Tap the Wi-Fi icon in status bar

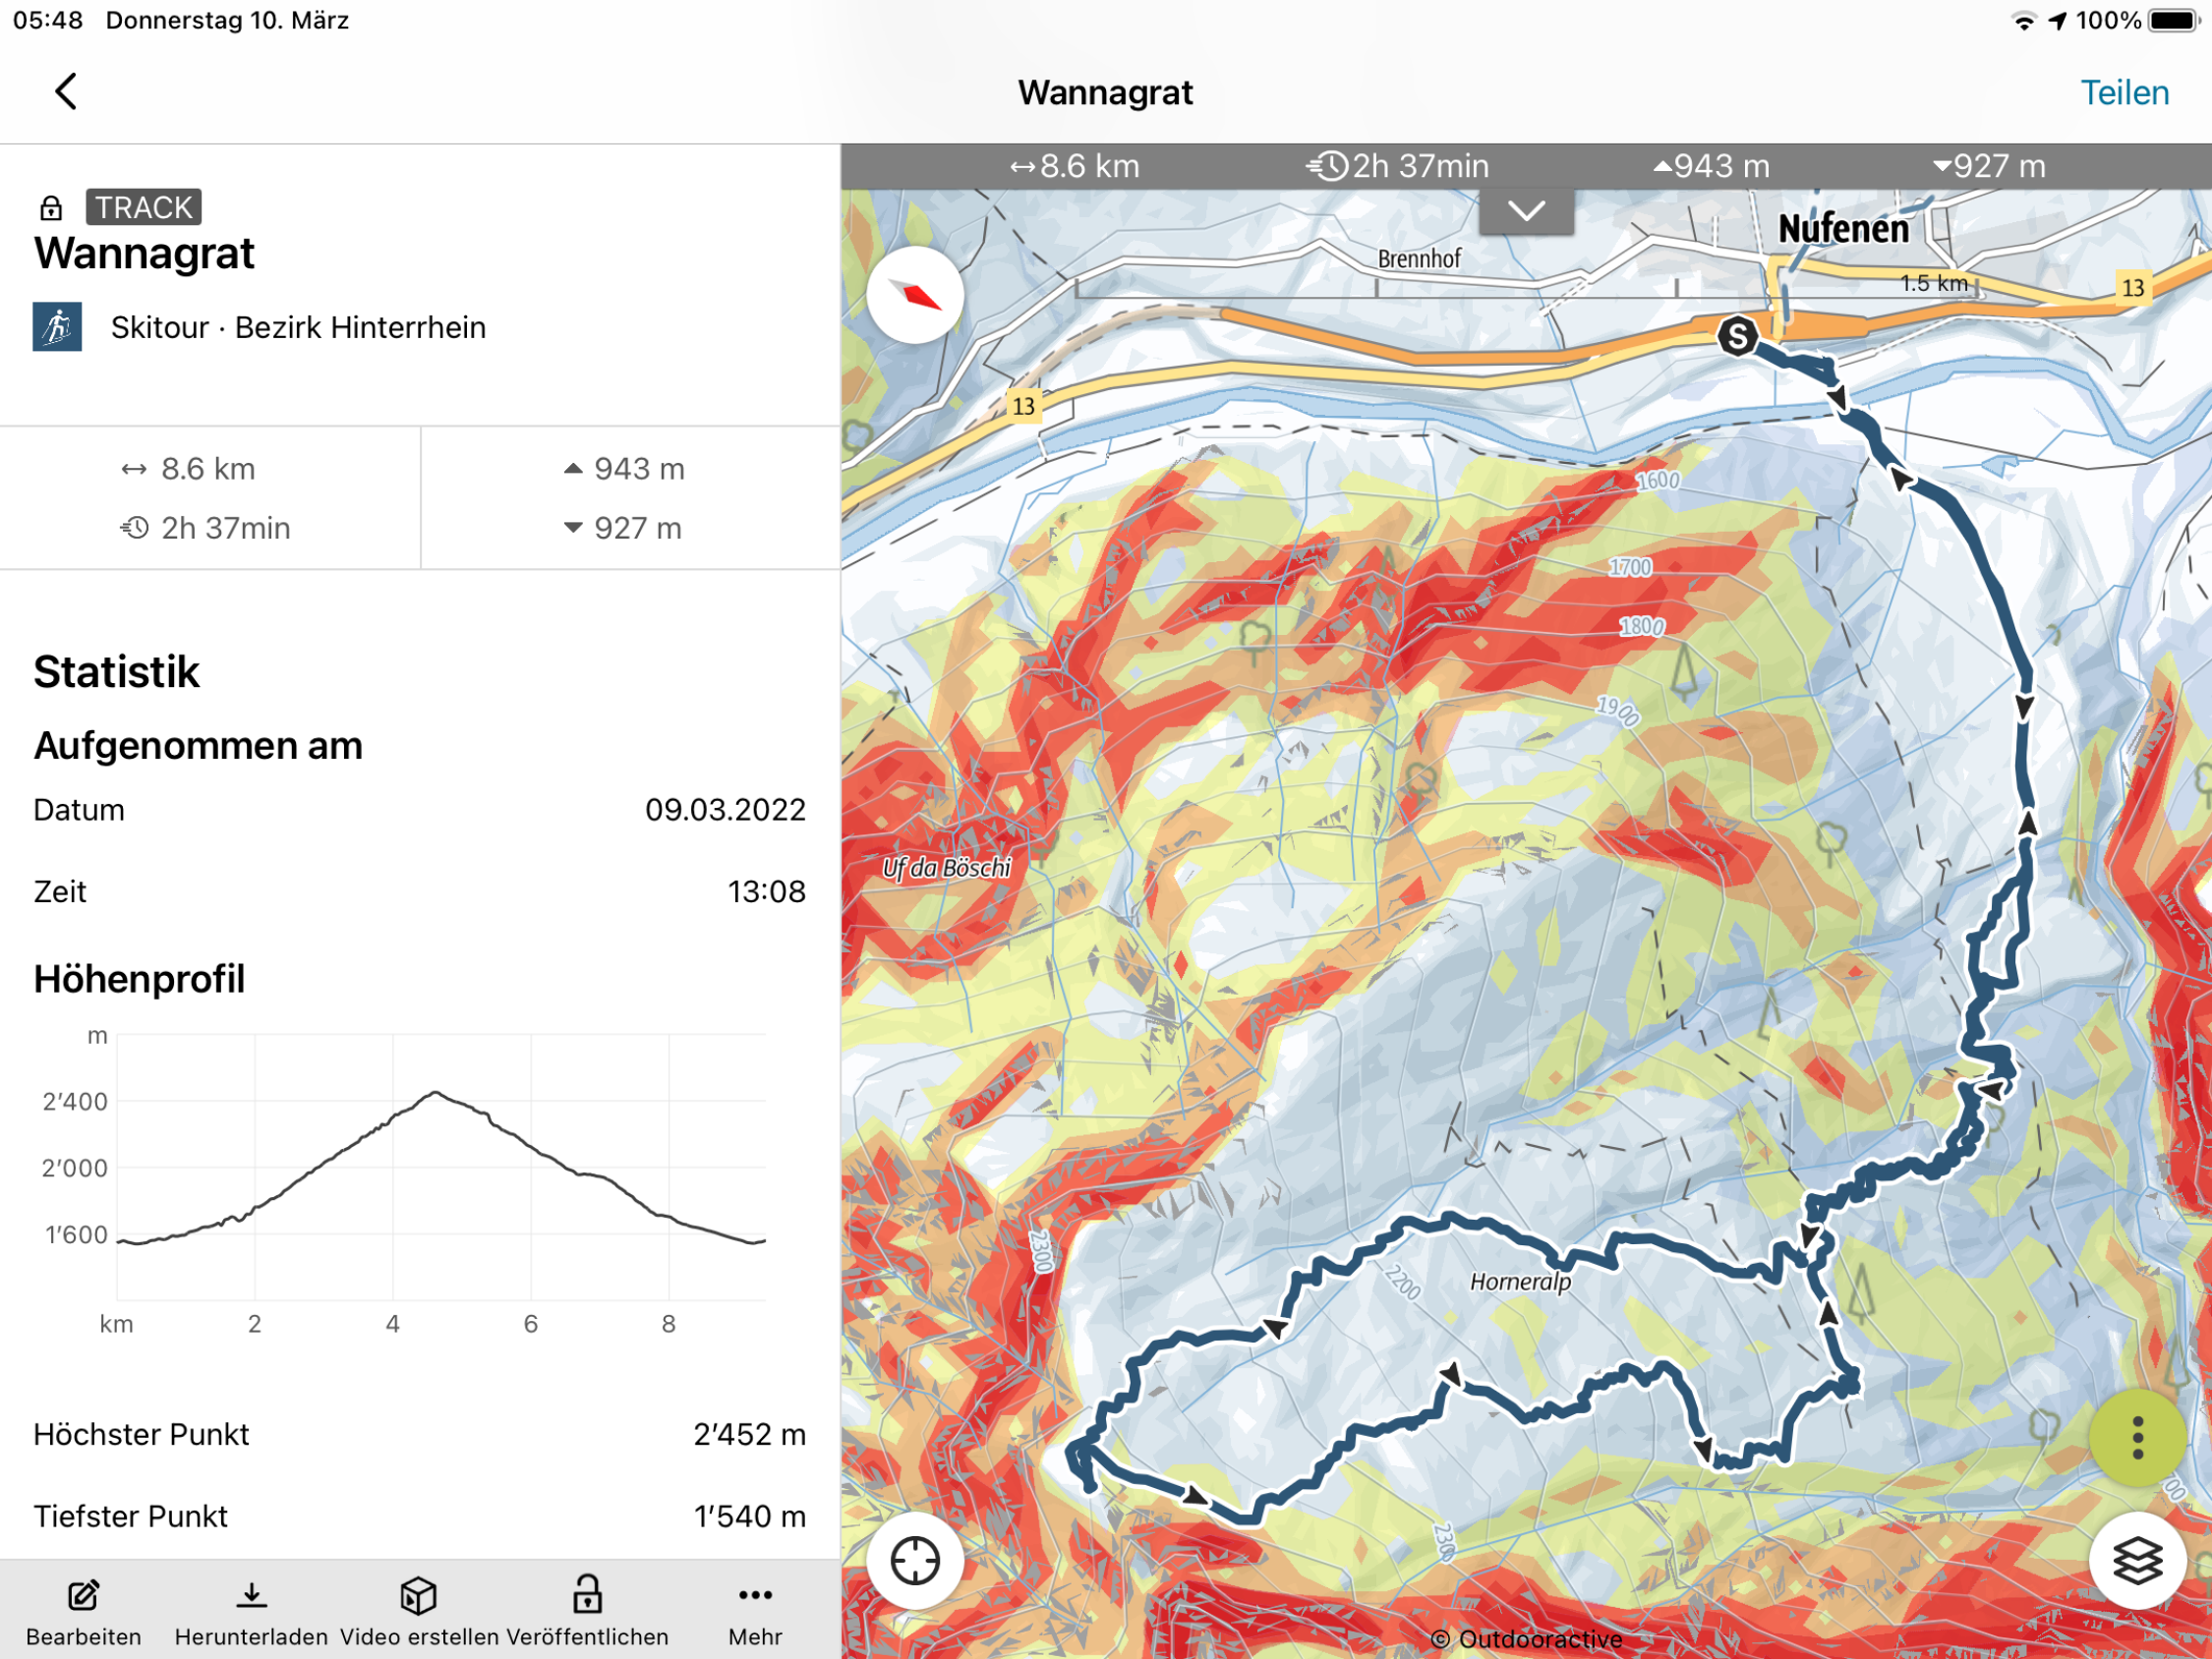point(2025,21)
